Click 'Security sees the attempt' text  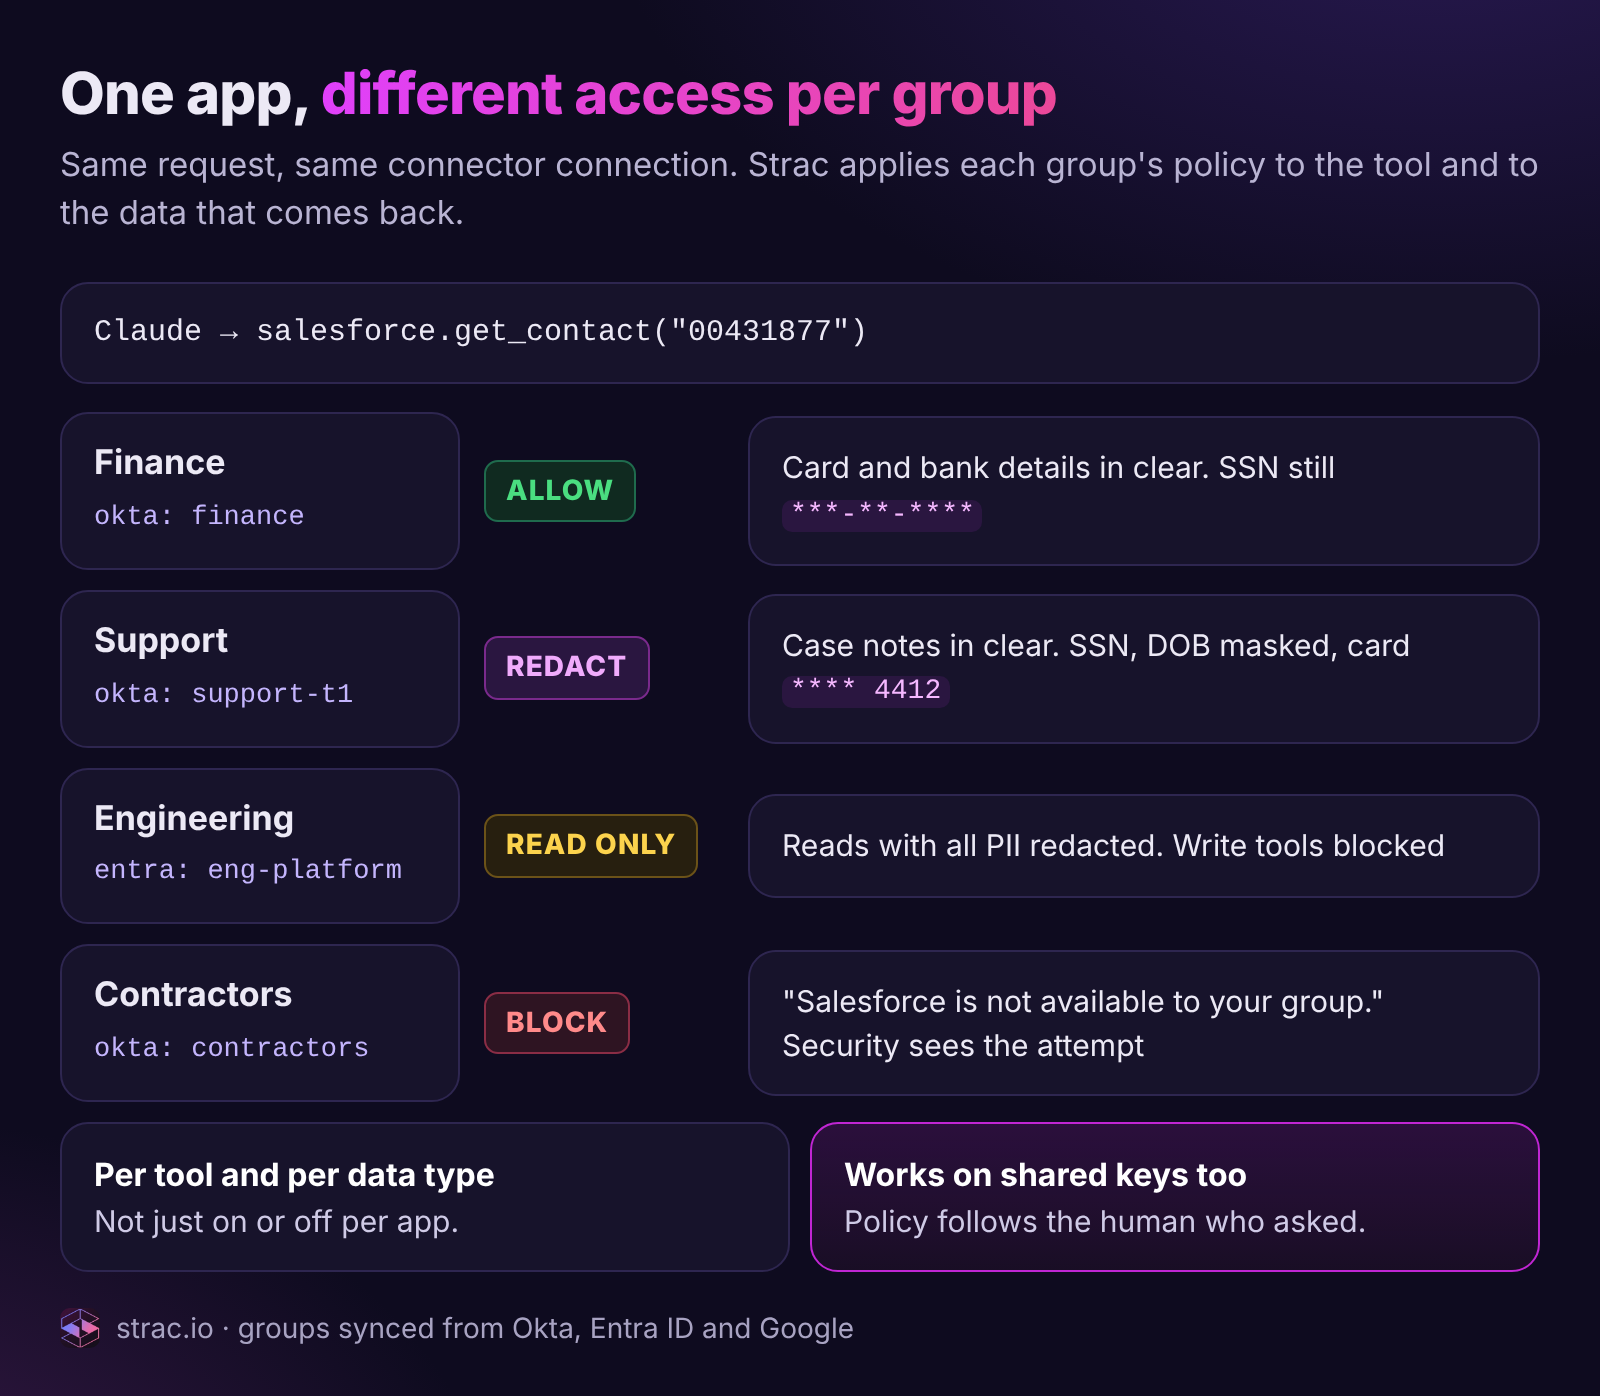tap(963, 1046)
